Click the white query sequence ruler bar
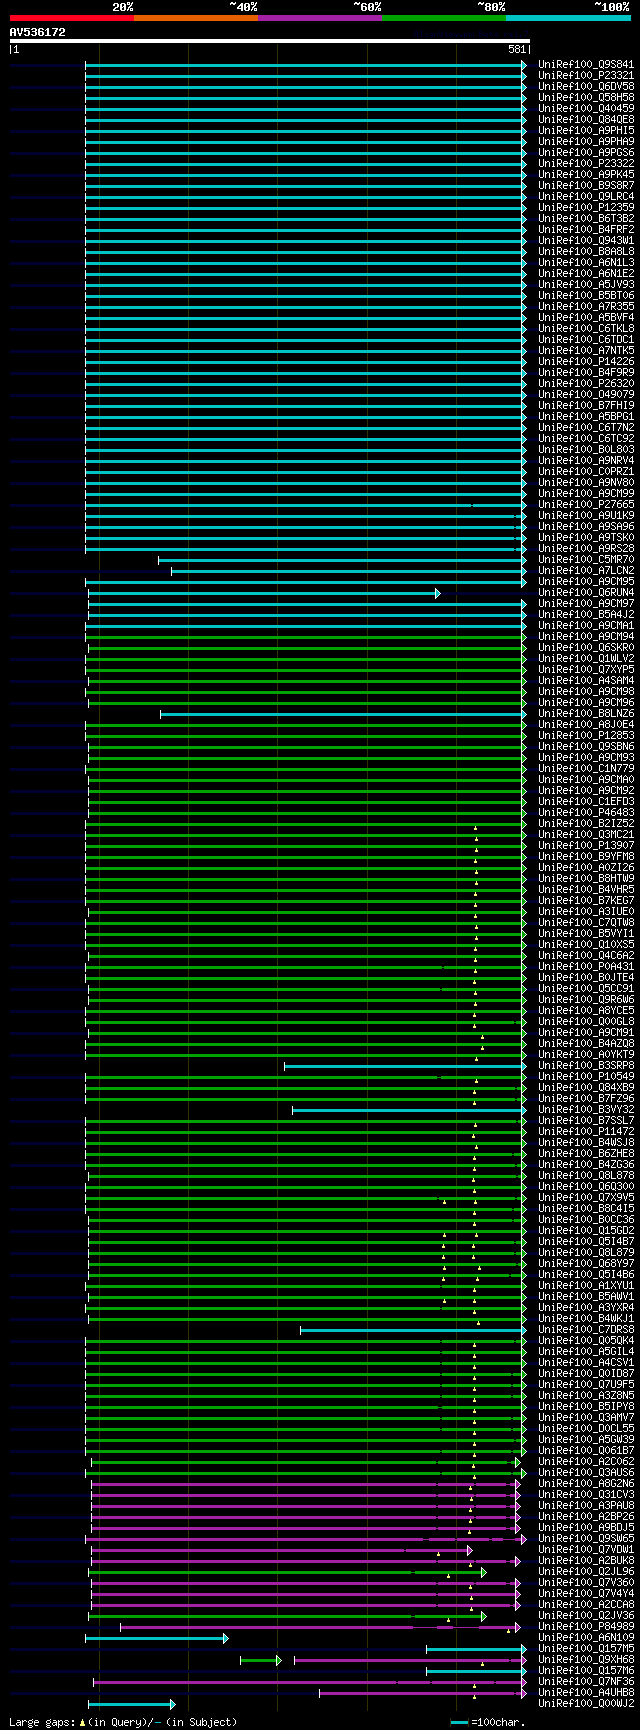This screenshot has width=640, height=1730. (270, 41)
